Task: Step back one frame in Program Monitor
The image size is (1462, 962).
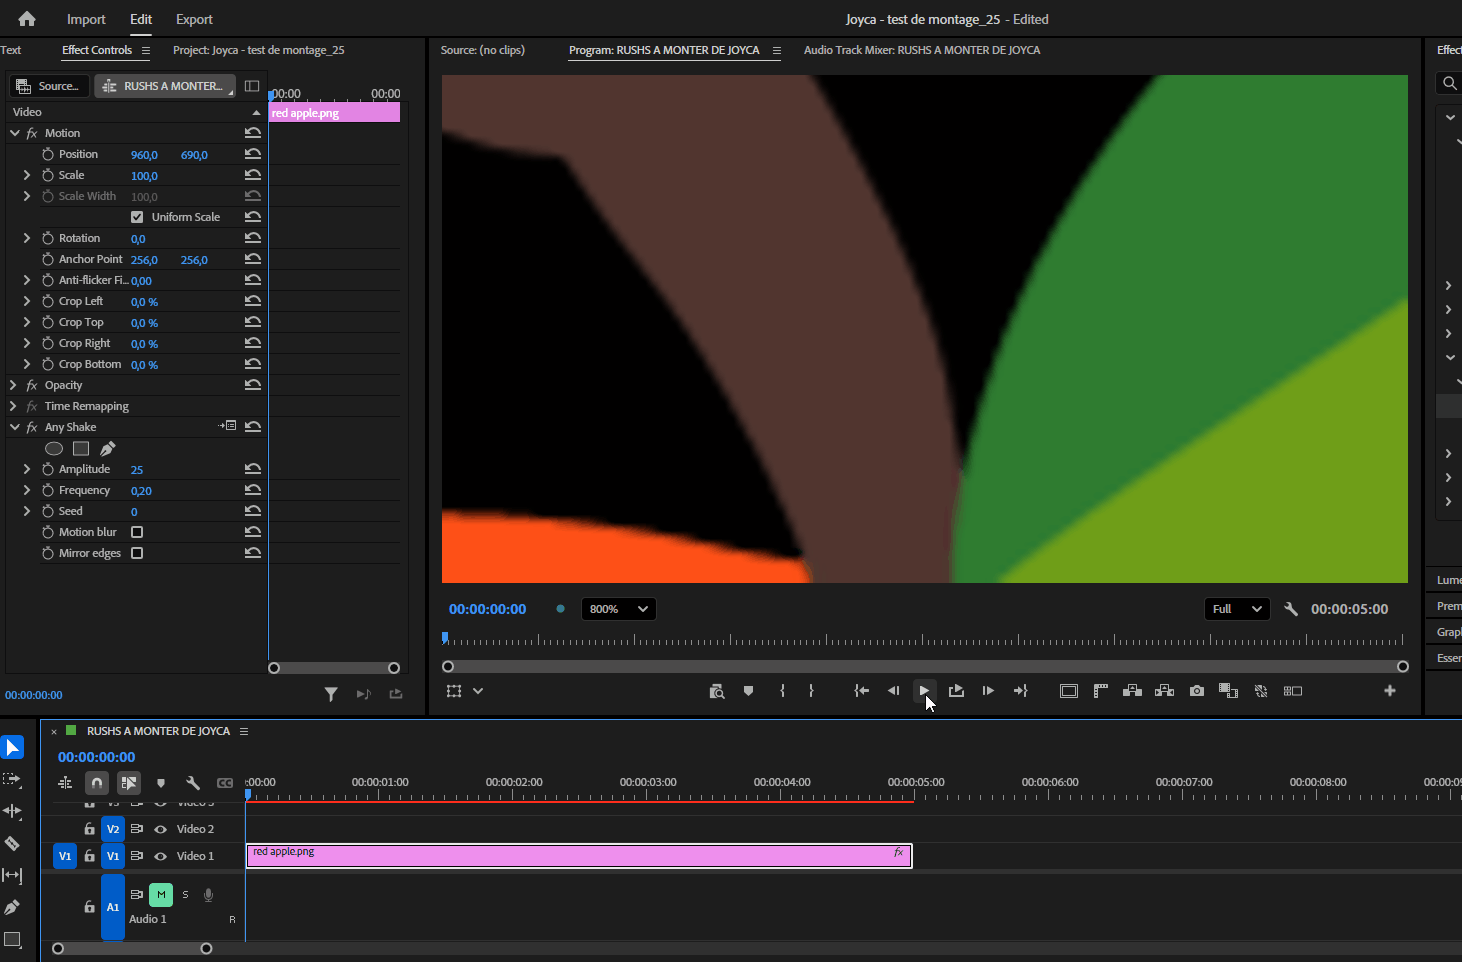Action: click(893, 691)
